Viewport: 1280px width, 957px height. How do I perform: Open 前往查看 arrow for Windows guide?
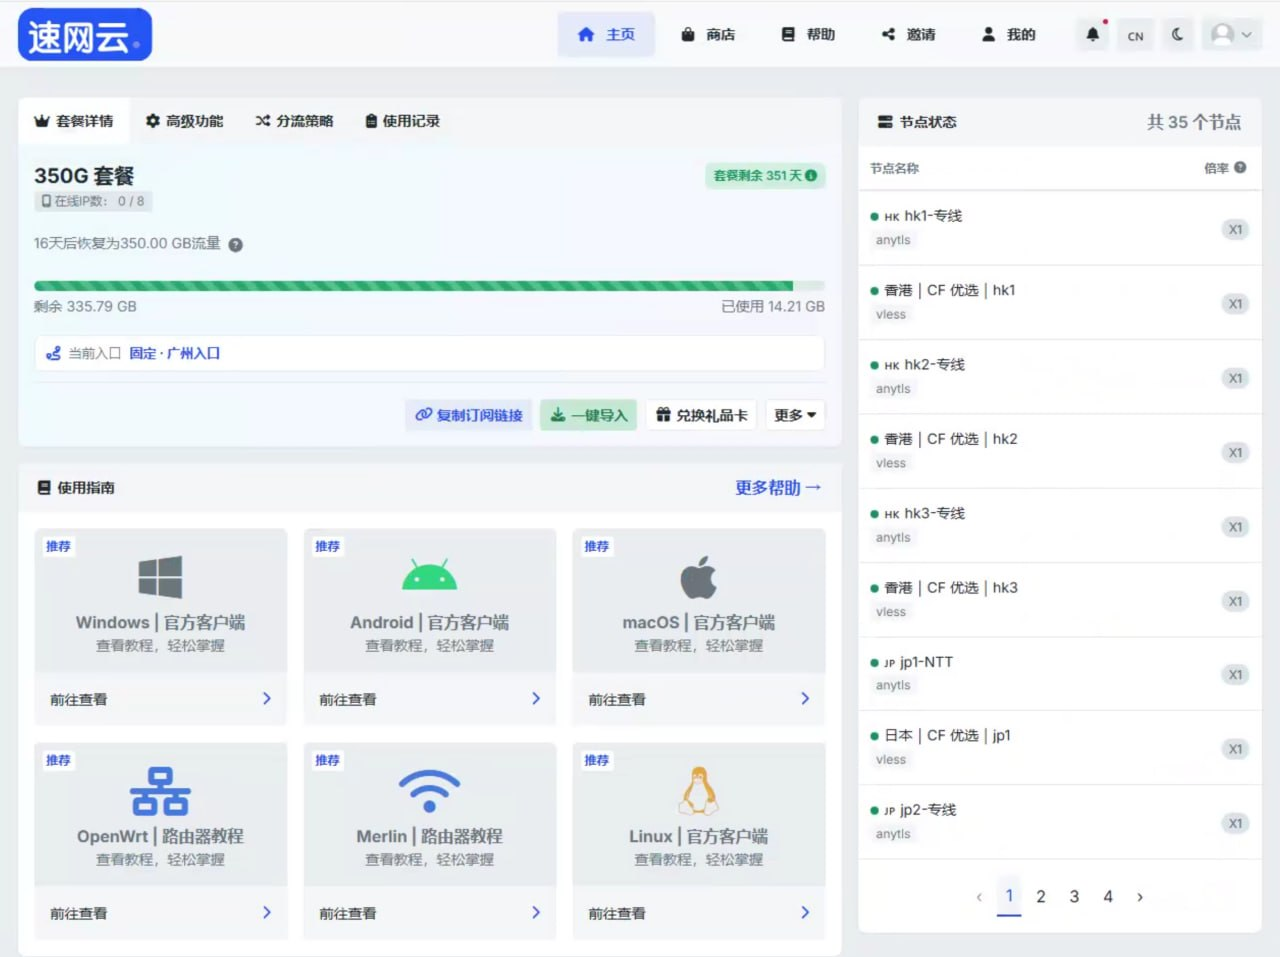click(267, 699)
